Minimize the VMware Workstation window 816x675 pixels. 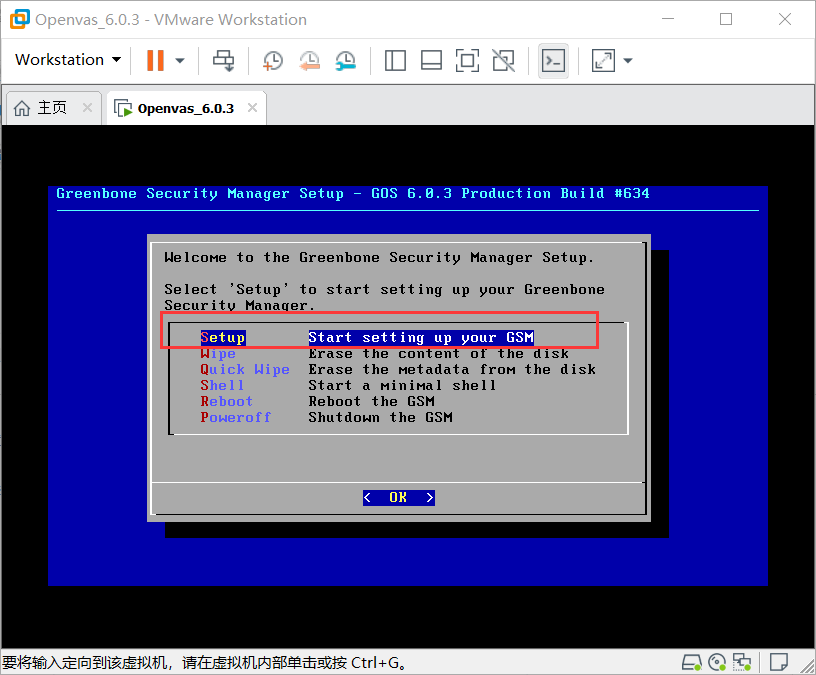[668, 19]
